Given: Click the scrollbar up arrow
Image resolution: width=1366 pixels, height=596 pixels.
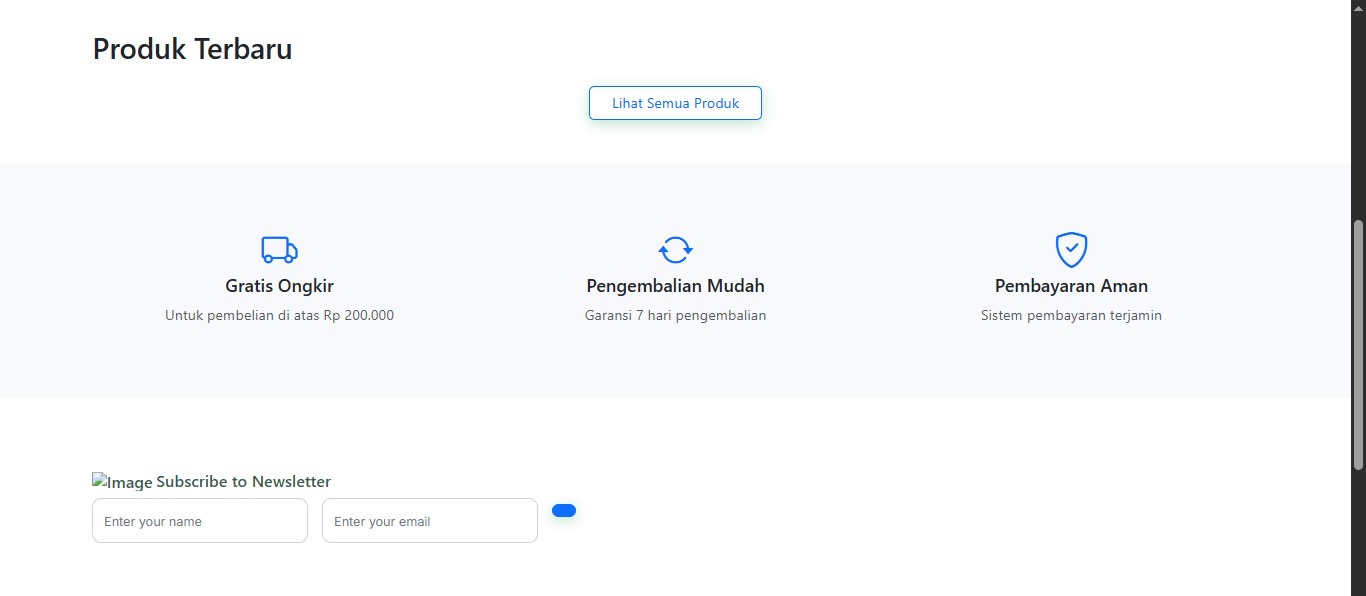Looking at the screenshot, I should tap(1358, 6).
